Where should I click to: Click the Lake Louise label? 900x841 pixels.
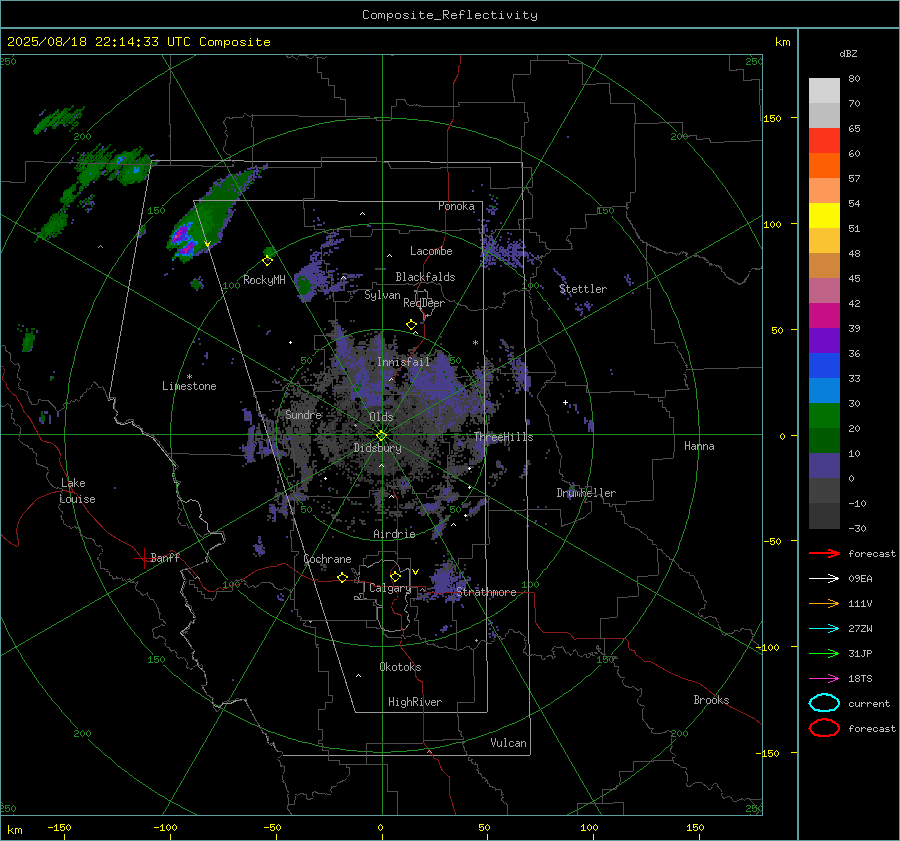click(x=77, y=491)
